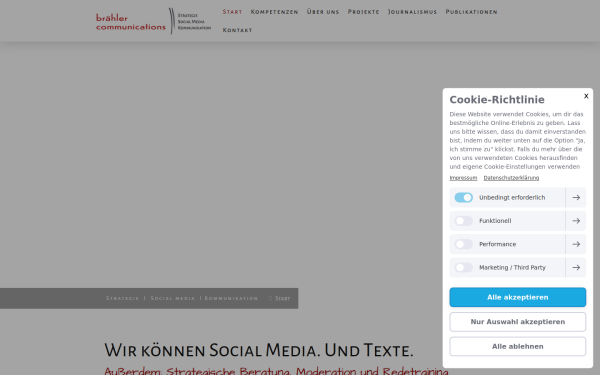Click the Marketing / Third Party label
Viewport: 600px width, 375px height.
(x=512, y=267)
